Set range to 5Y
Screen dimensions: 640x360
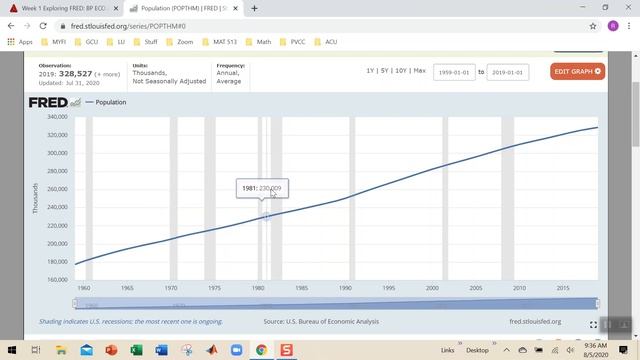[384, 71]
